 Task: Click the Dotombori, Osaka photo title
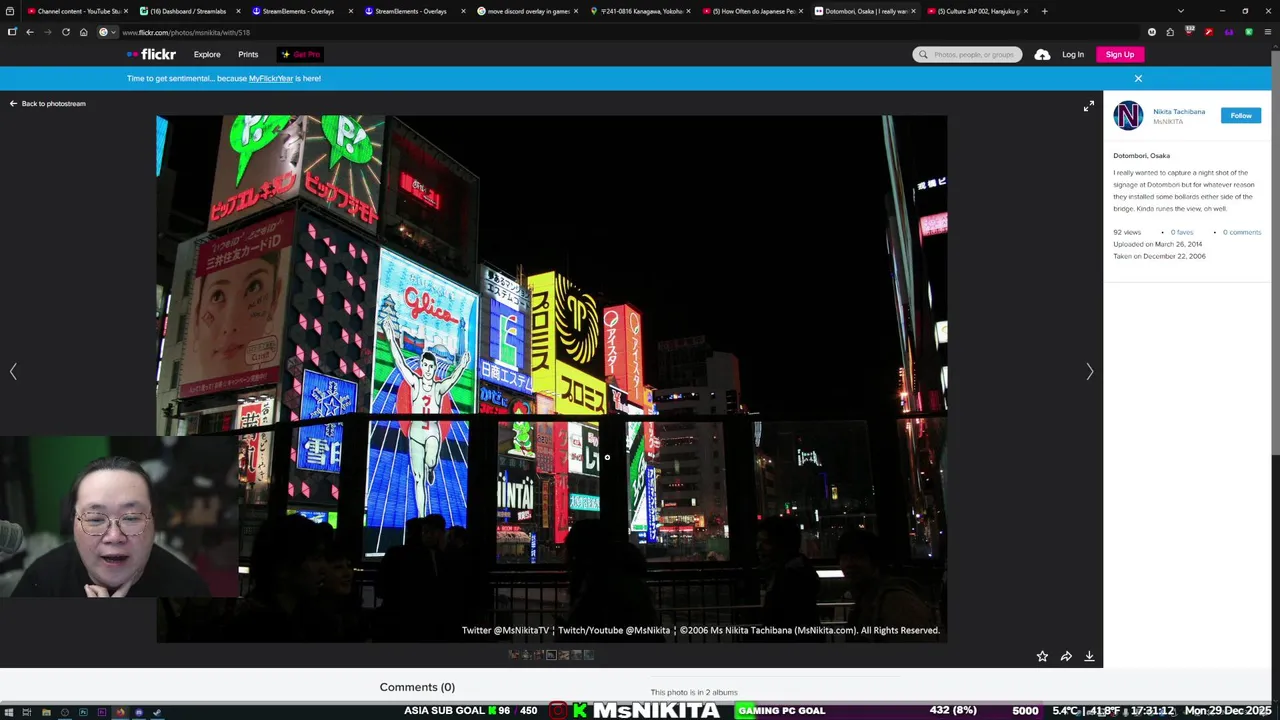(1141, 155)
